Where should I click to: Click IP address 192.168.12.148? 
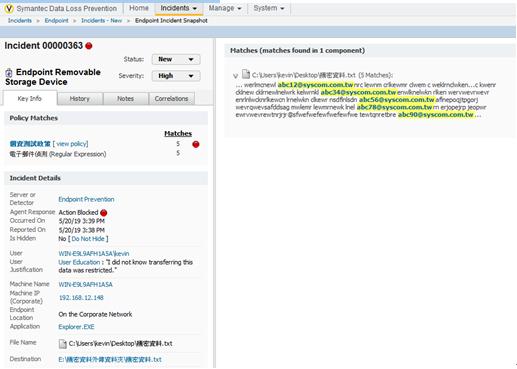tap(81, 298)
